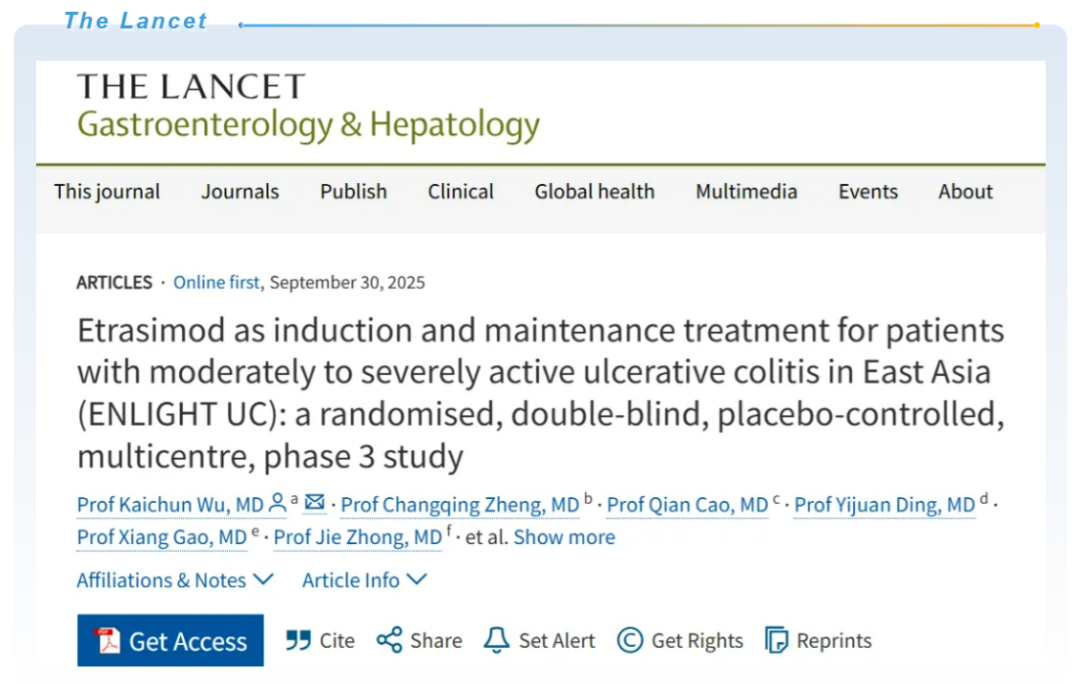Screen dimensions: 1080x684
Task: Expand Affiliations & Notes section
Action: tap(175, 580)
